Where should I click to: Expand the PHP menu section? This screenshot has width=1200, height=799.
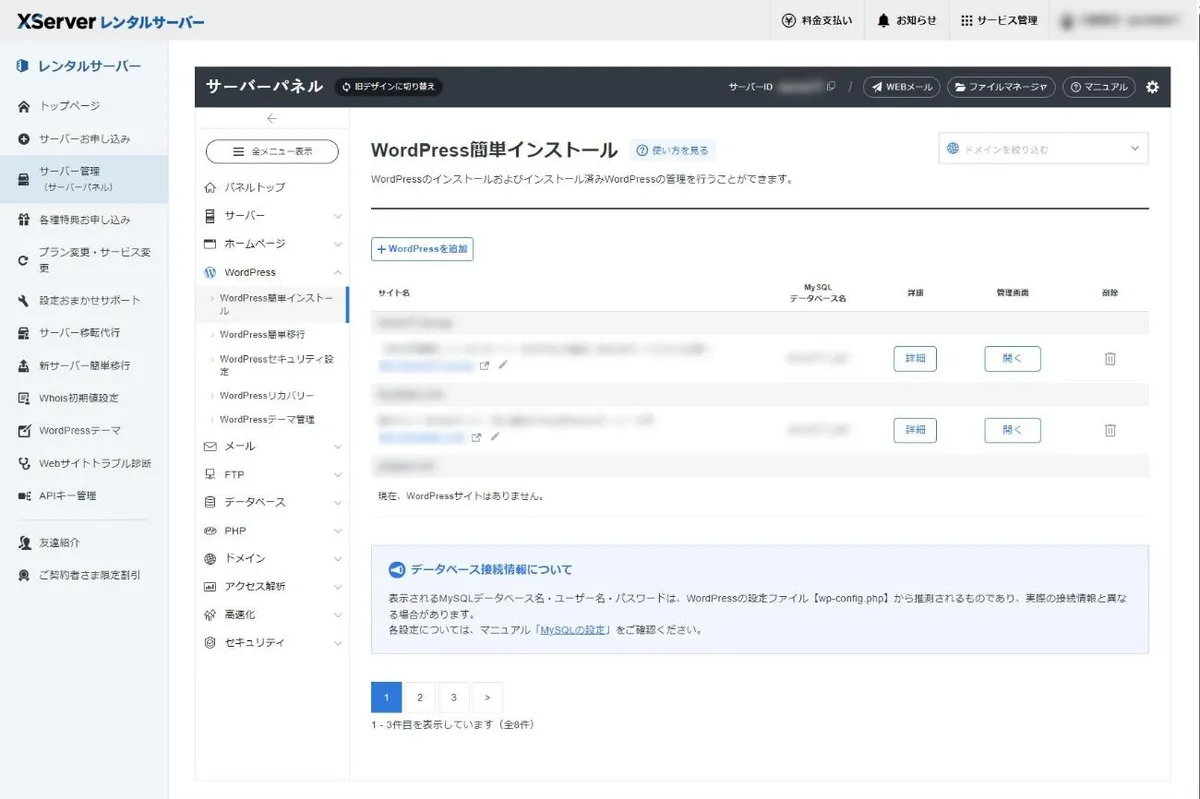[x=272, y=530]
